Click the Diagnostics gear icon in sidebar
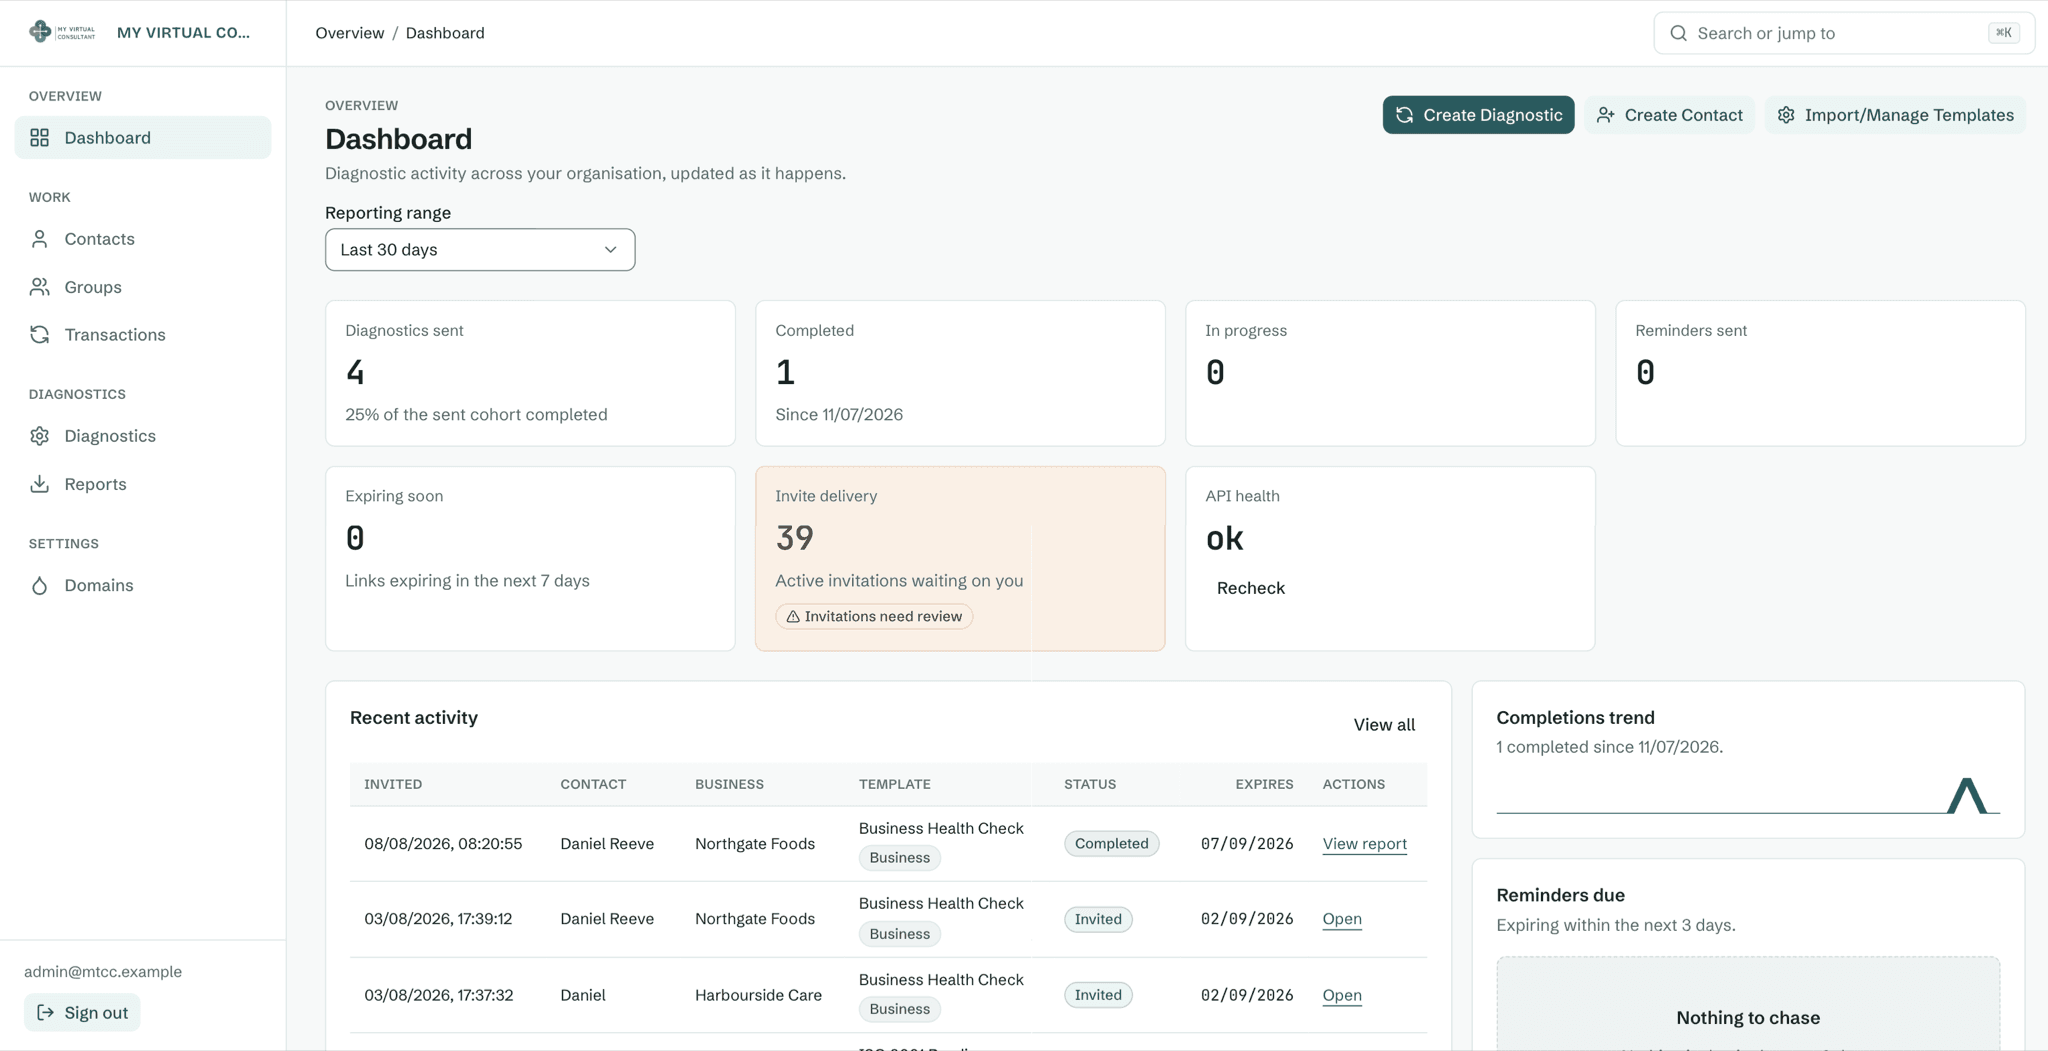2048x1051 pixels. tap(40, 436)
